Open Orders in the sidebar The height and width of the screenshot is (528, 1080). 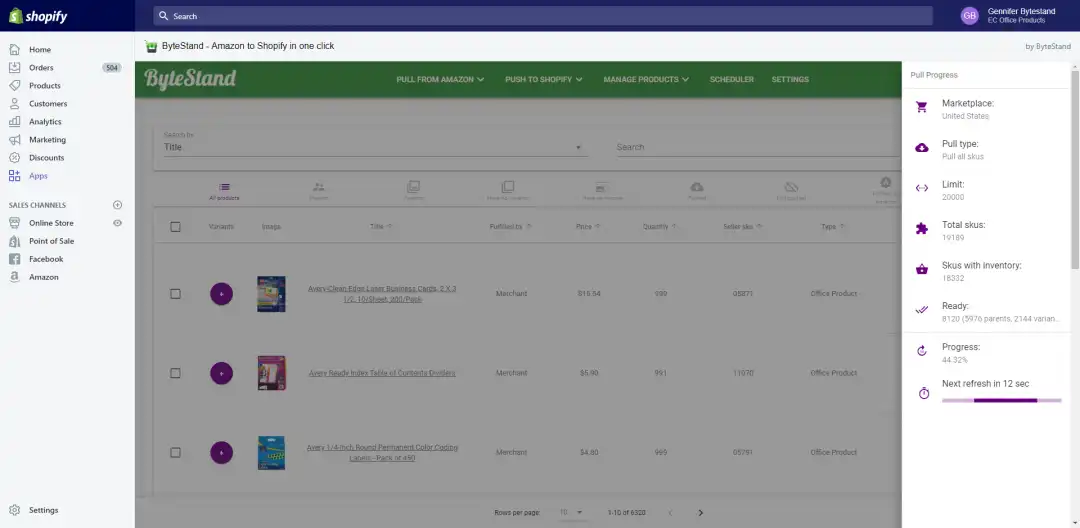(41, 67)
